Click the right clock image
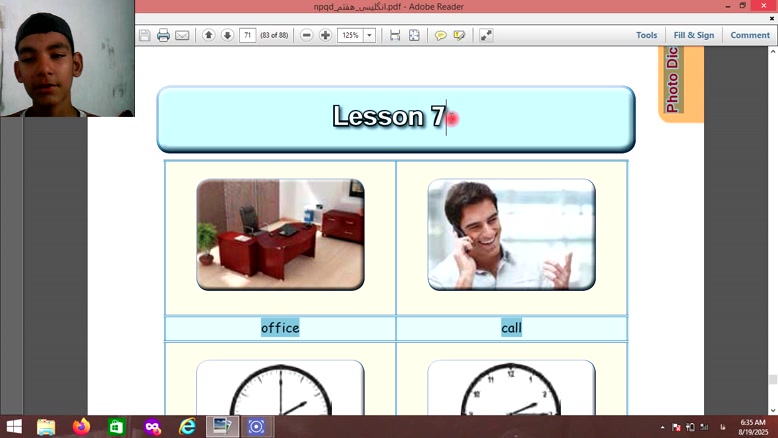This screenshot has width=778, height=438. [511, 388]
